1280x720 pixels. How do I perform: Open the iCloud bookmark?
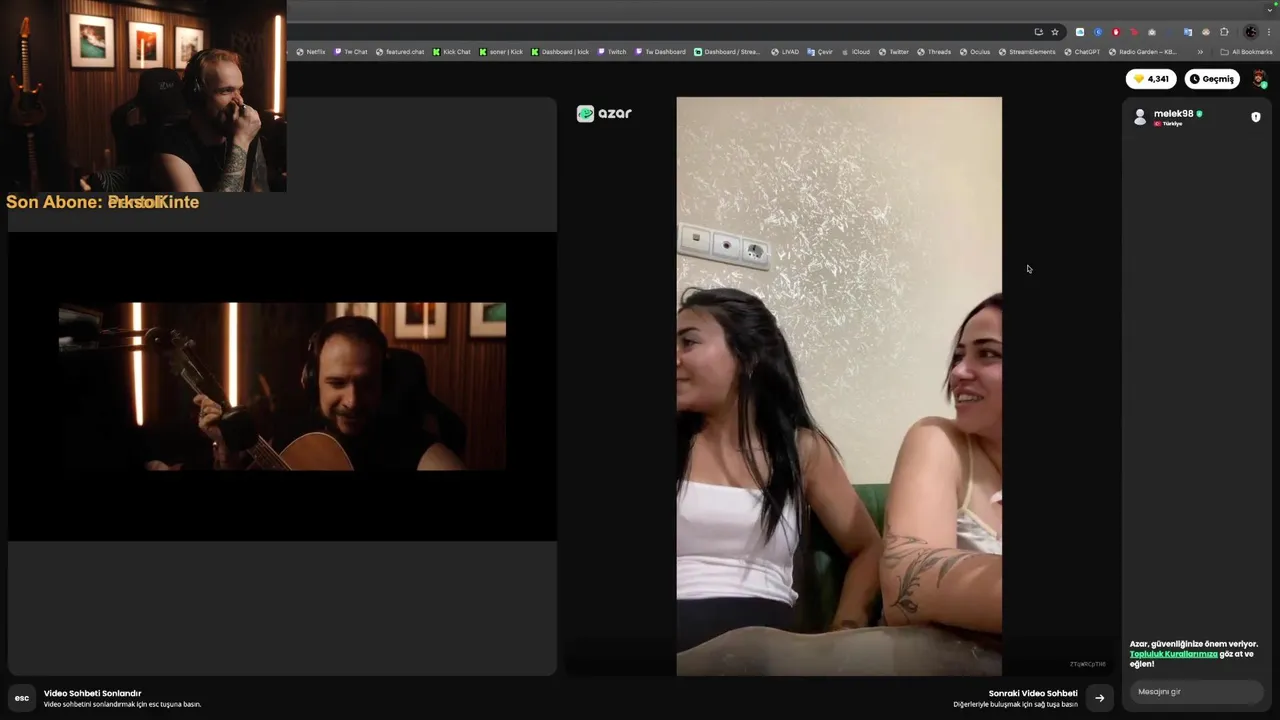point(855,52)
